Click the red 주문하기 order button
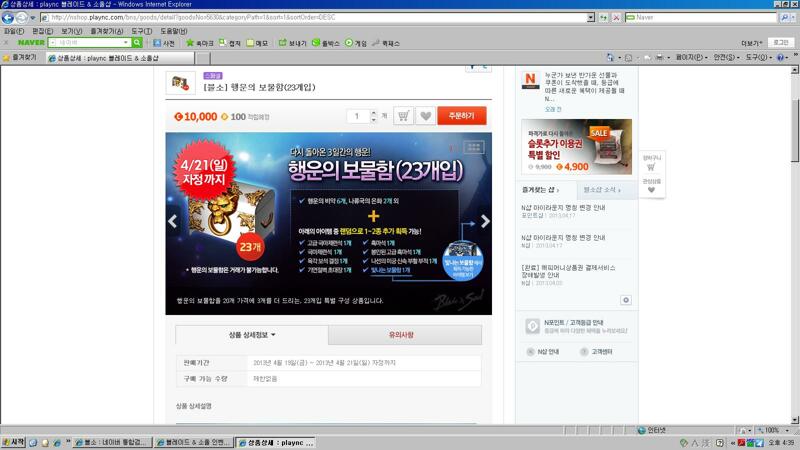Screen dimensions: 800x450 (462, 116)
